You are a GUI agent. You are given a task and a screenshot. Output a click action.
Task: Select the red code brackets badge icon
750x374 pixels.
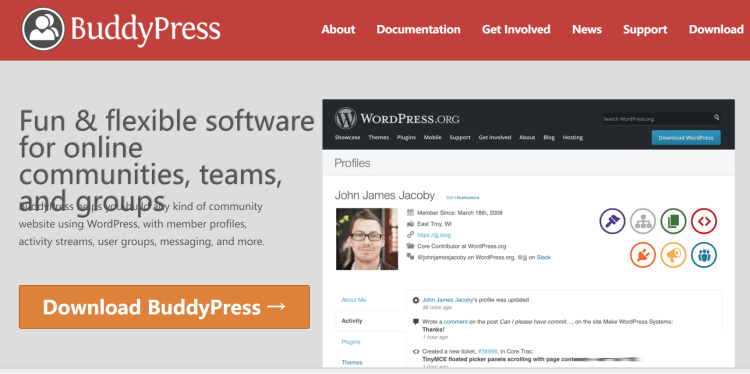pos(704,221)
